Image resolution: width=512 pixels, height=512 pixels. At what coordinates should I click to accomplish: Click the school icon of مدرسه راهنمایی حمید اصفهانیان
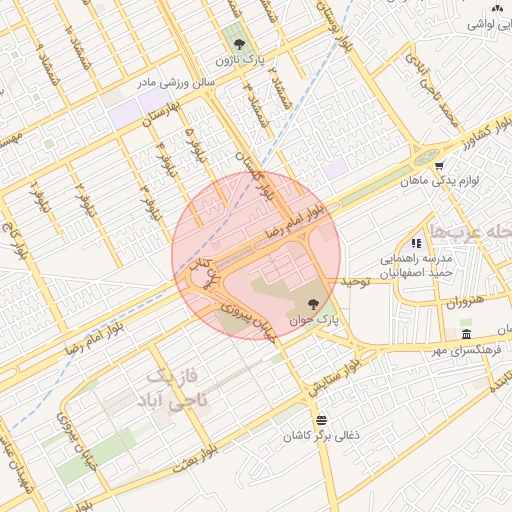[416, 243]
